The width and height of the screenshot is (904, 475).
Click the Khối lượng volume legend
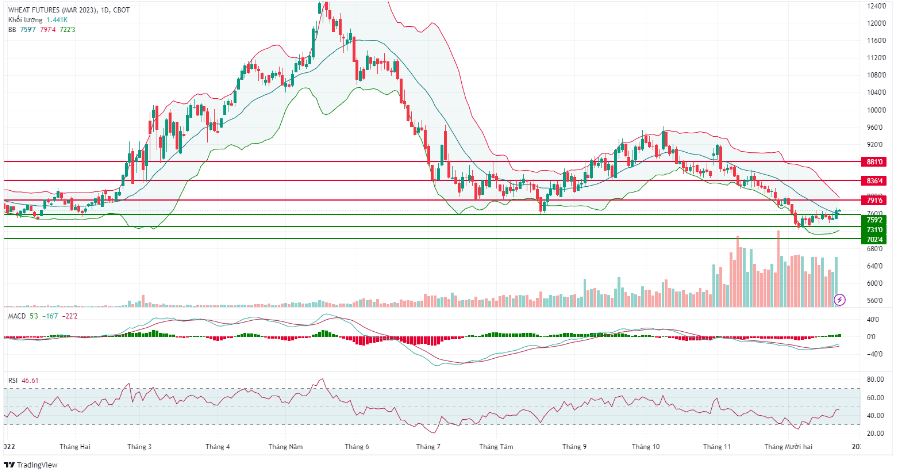37,20
